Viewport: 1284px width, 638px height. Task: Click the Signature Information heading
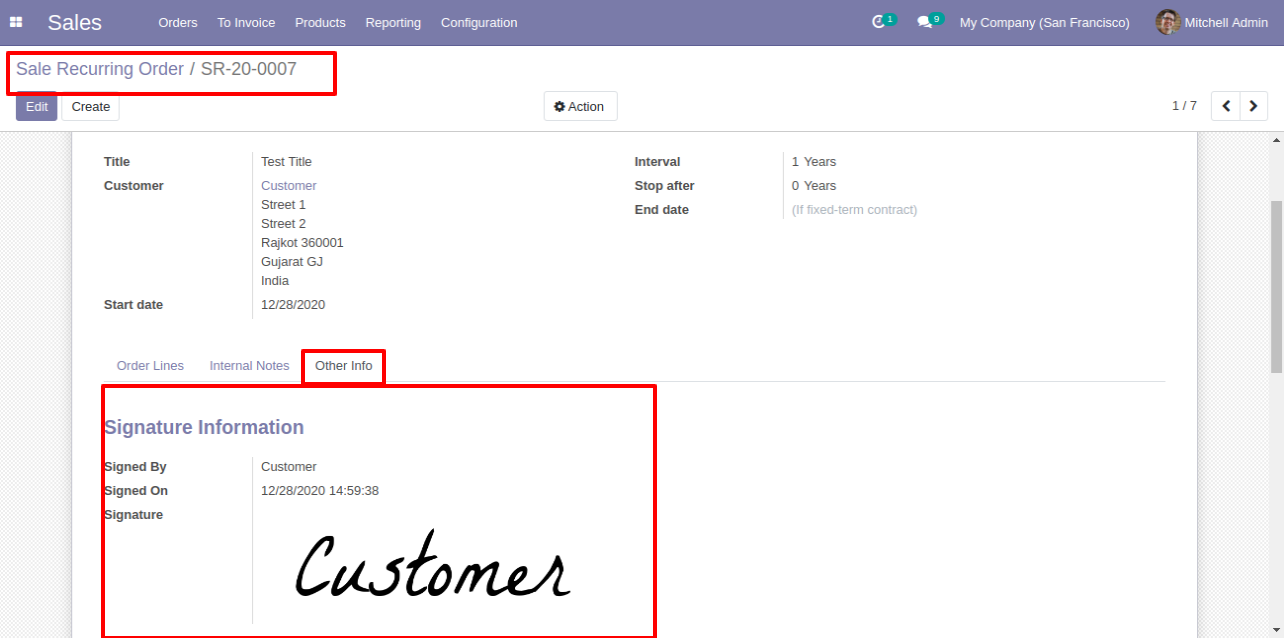click(x=204, y=427)
